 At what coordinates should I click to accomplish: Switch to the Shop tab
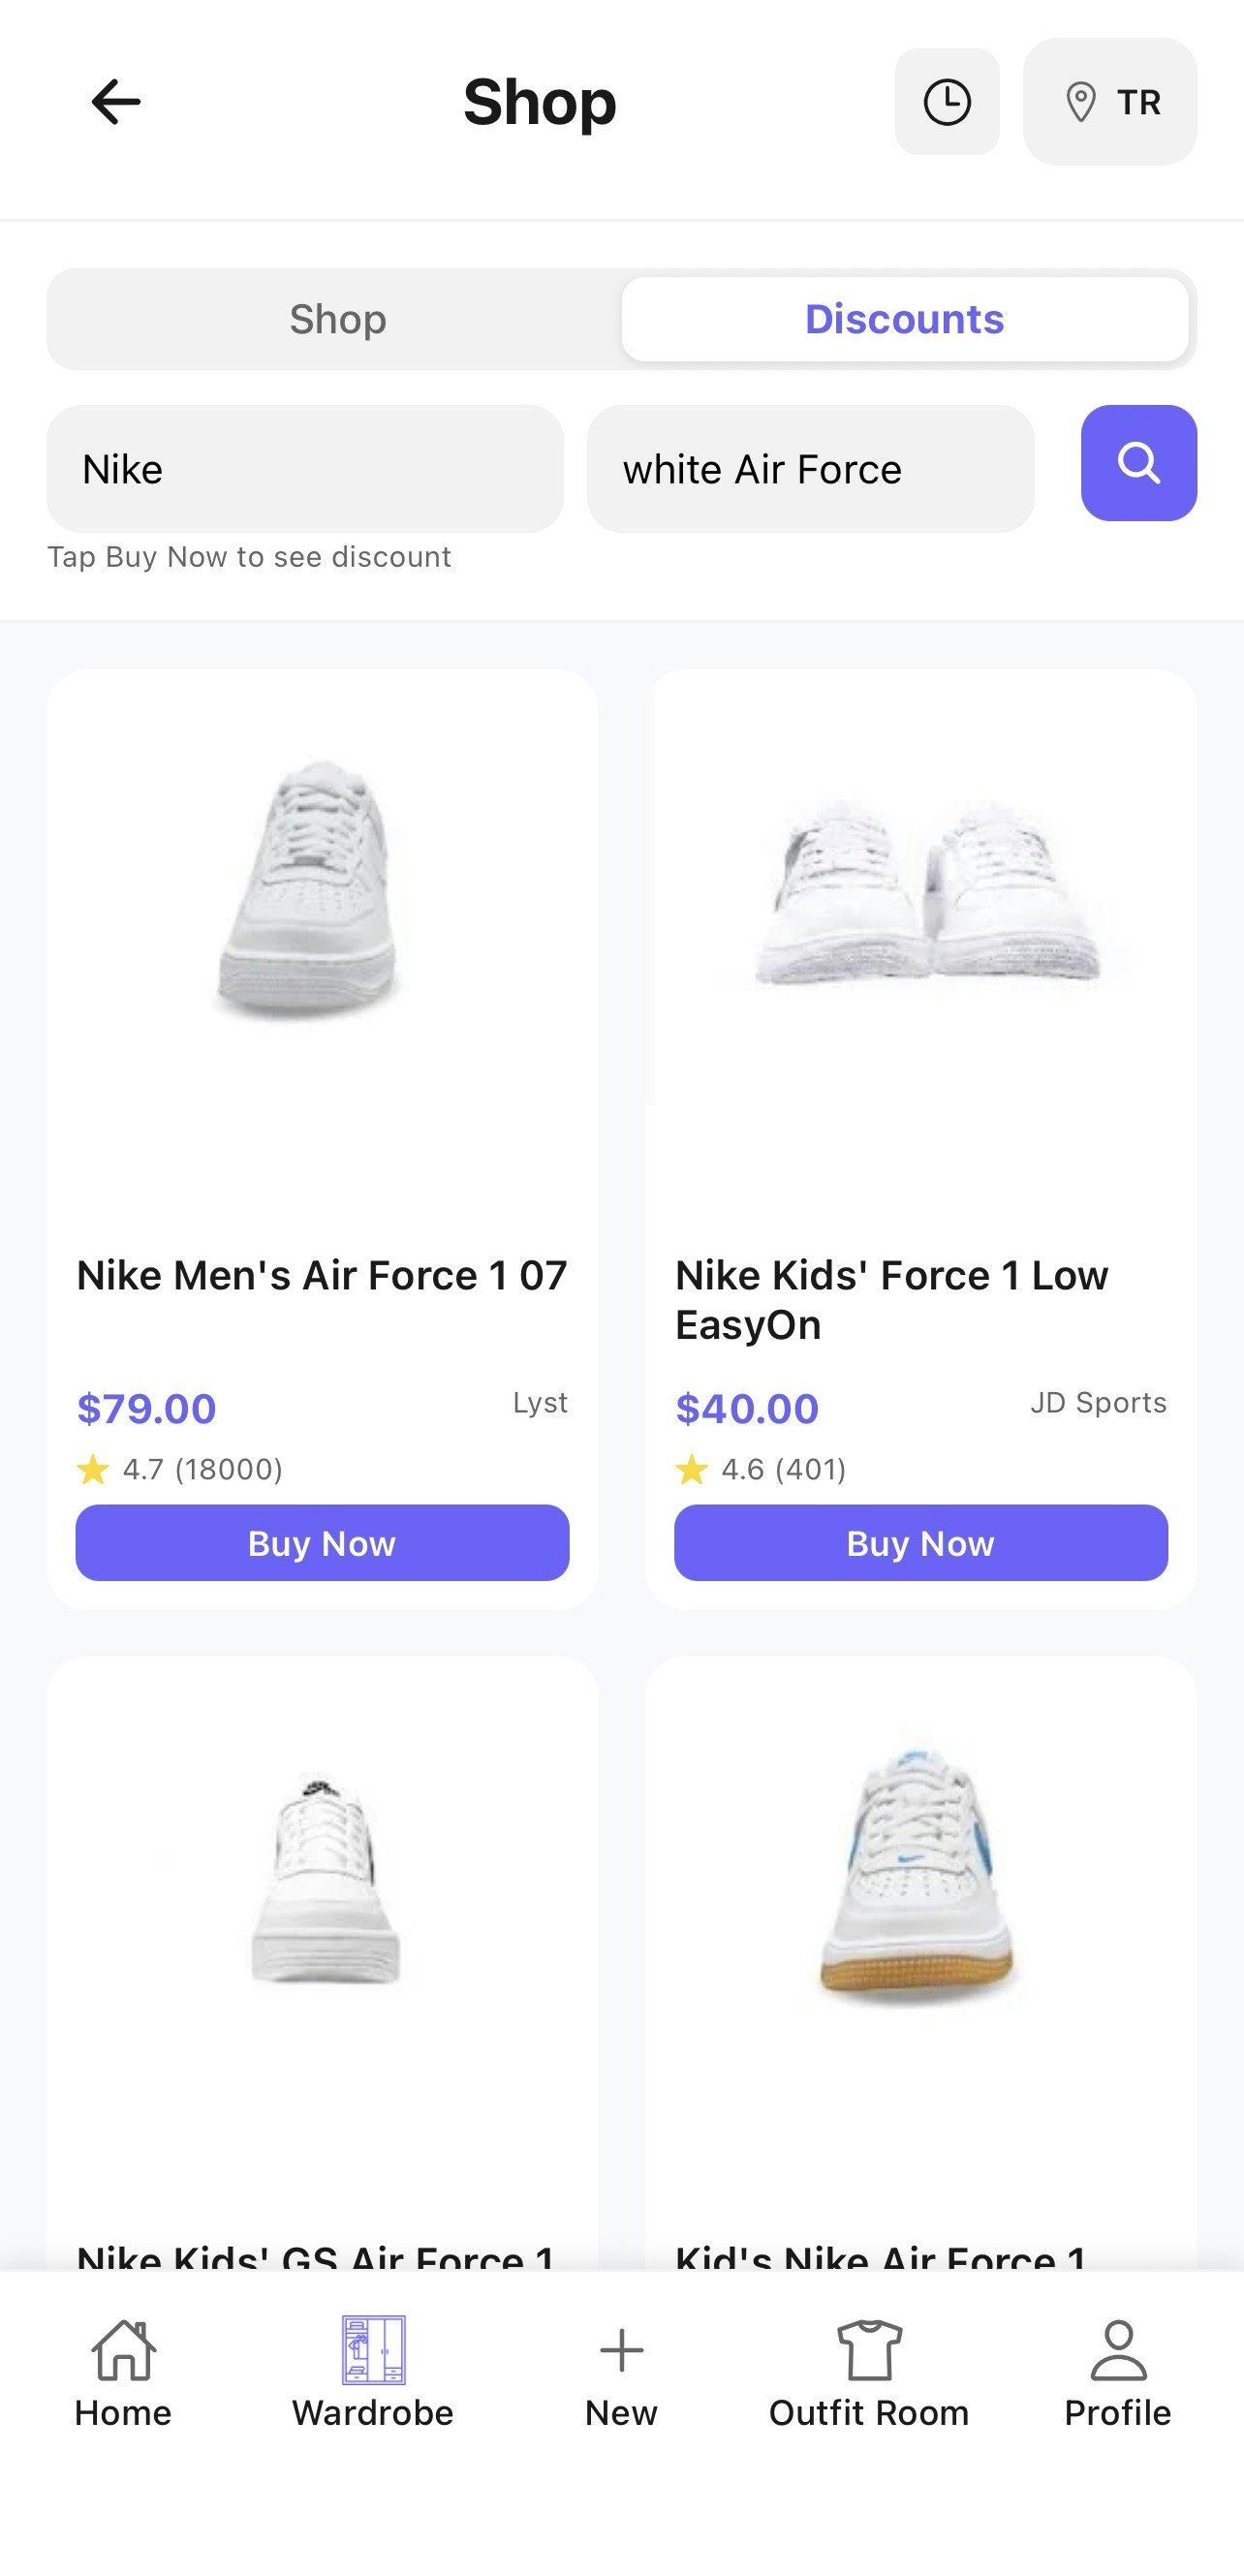[x=337, y=319]
